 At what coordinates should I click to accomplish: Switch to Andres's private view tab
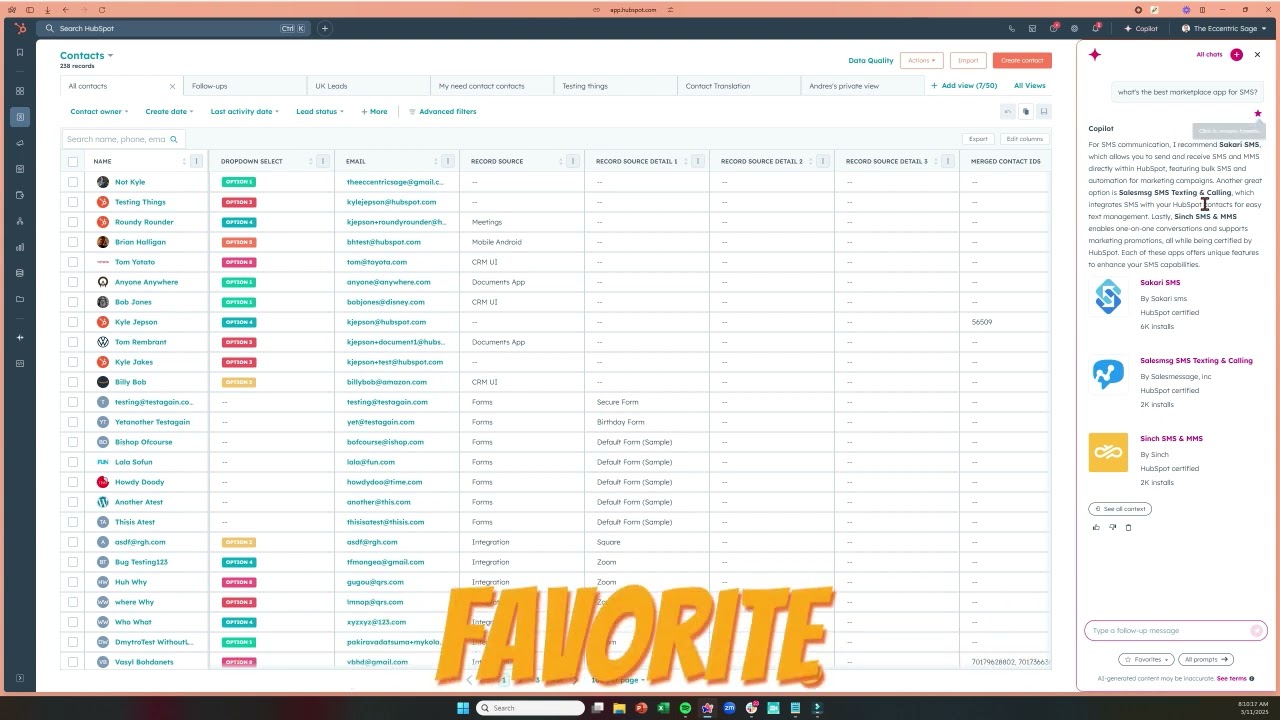click(862, 86)
